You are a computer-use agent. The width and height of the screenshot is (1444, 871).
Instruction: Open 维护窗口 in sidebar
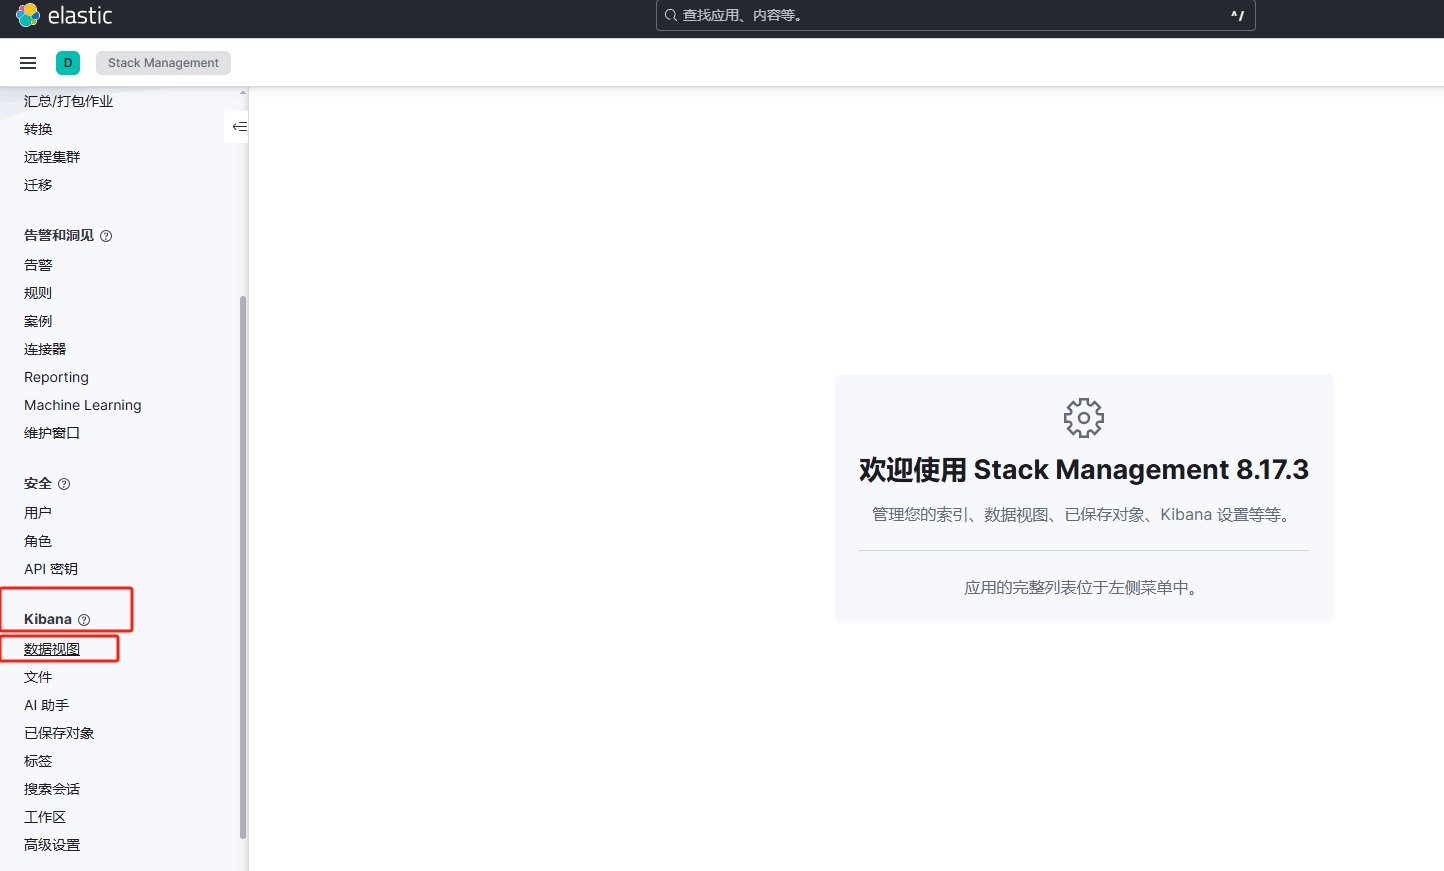(x=52, y=433)
